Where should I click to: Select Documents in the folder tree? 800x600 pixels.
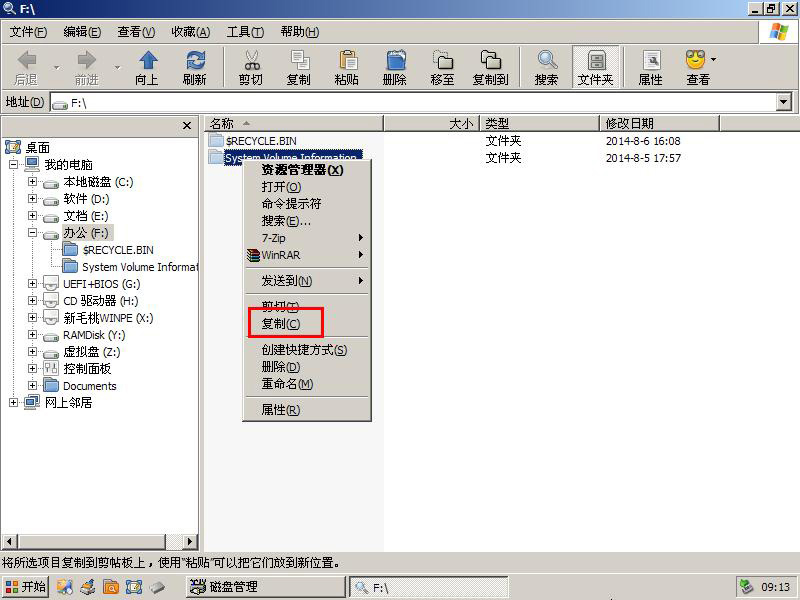tap(90, 386)
